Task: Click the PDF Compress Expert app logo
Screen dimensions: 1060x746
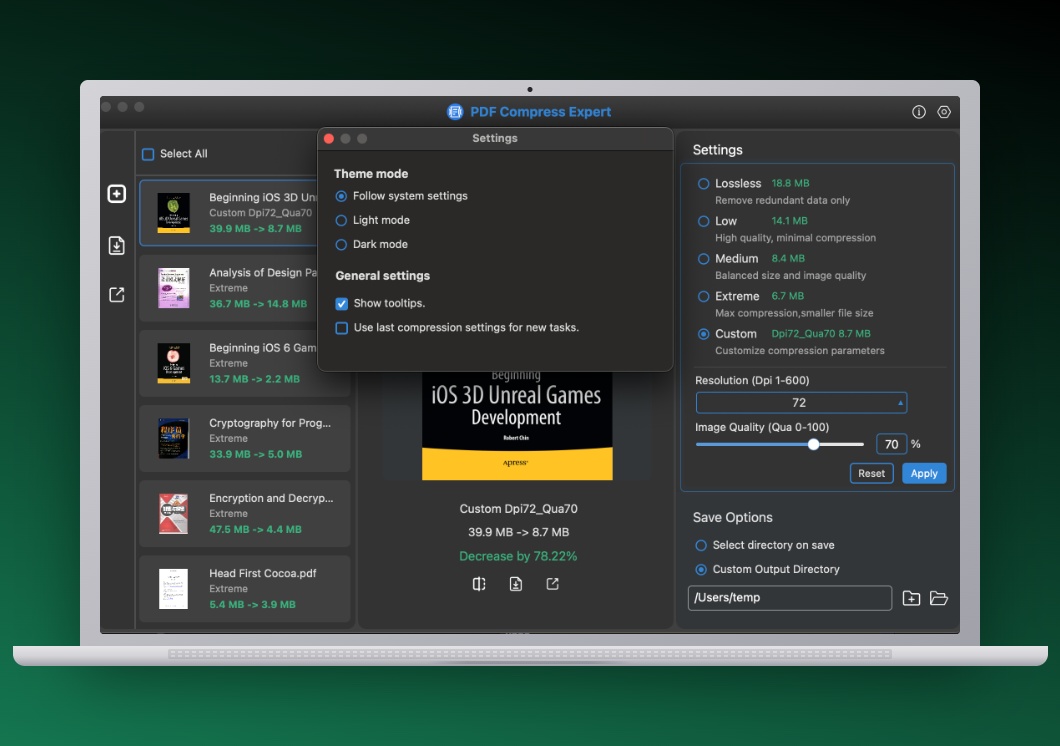Action: tap(455, 112)
